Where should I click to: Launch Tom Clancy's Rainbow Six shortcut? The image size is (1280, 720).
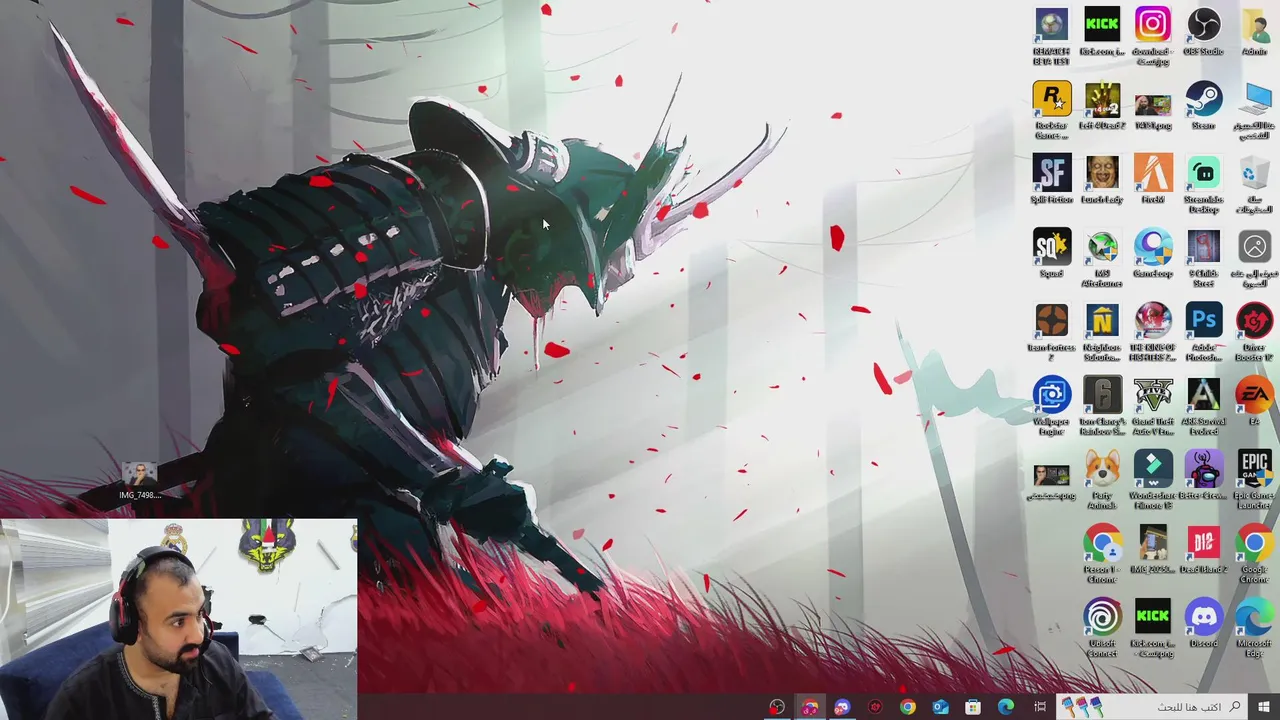(1102, 406)
